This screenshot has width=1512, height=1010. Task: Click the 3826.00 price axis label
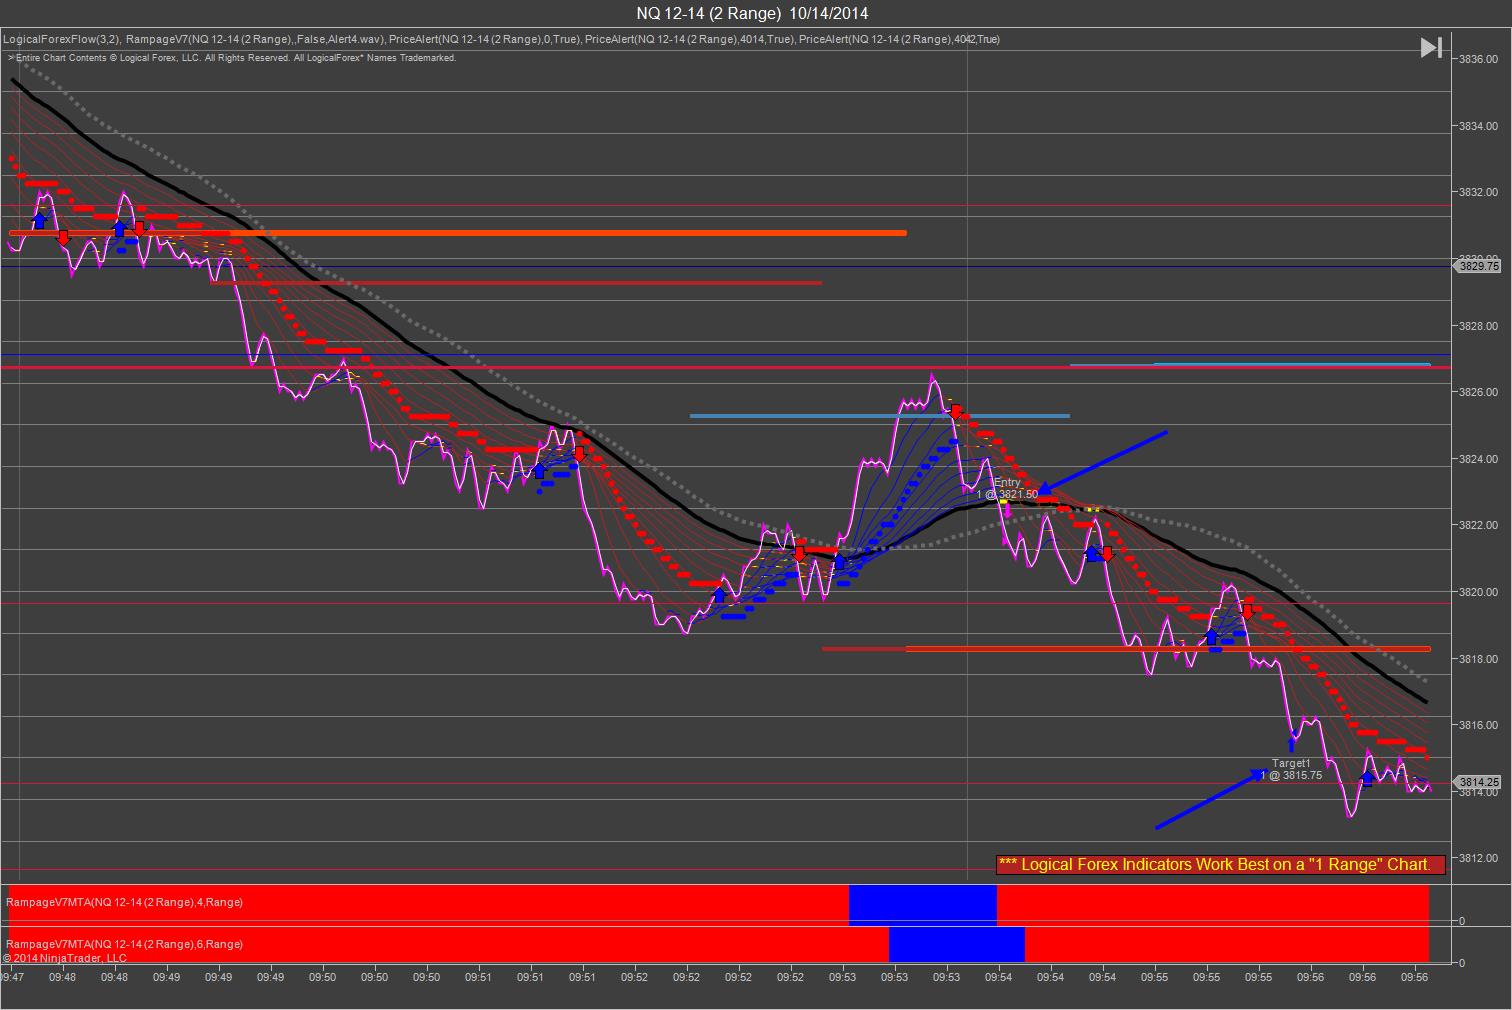[1478, 392]
